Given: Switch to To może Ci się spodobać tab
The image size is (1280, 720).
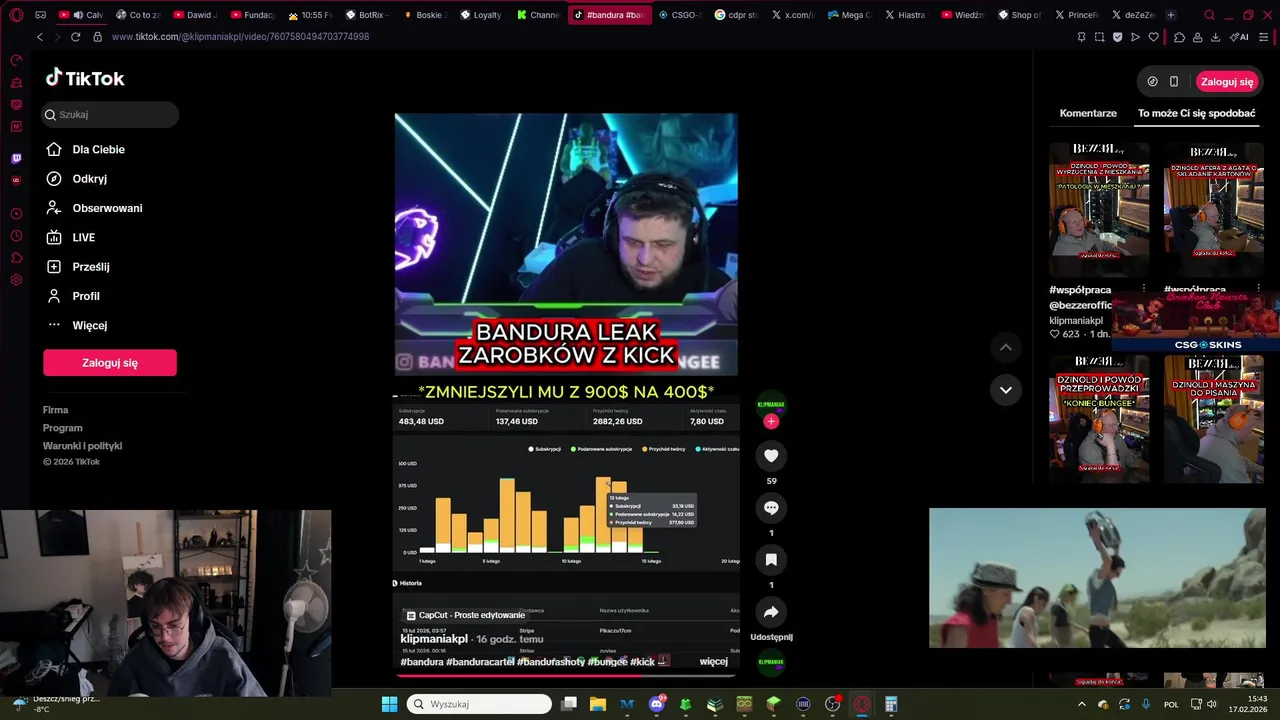Looking at the screenshot, I should coord(1196,113).
